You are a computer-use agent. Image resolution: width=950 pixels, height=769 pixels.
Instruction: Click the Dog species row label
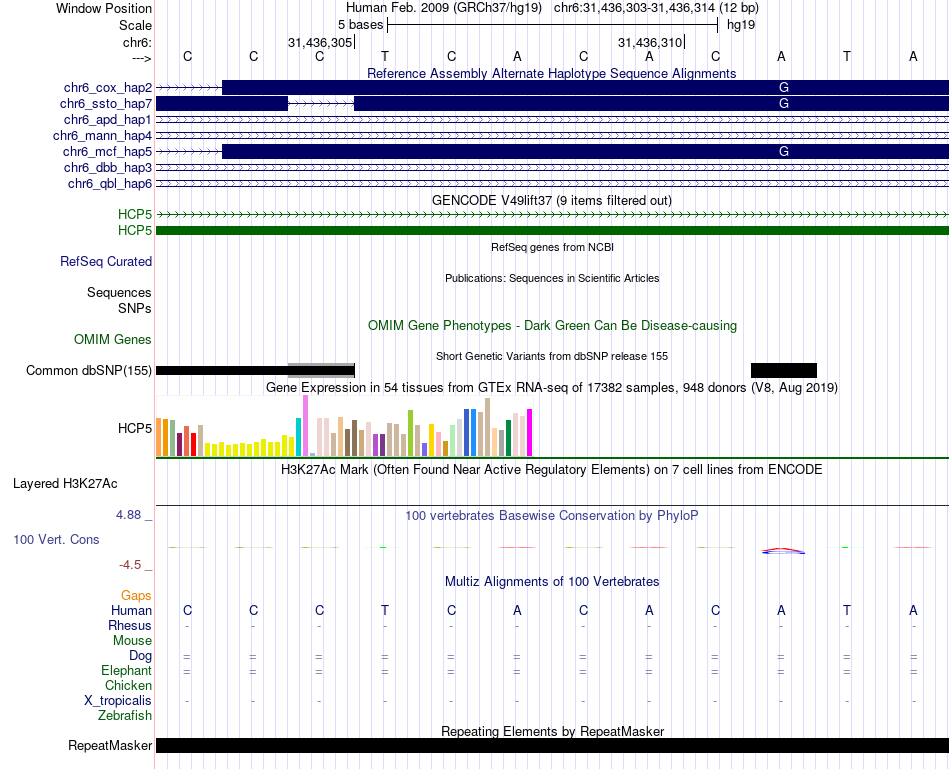click(x=141, y=656)
